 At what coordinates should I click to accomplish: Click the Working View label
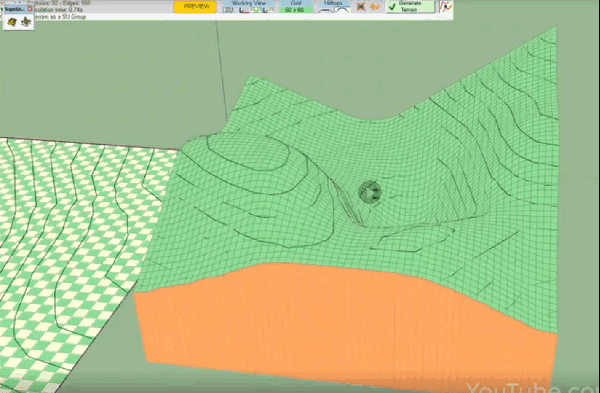(248, 3)
